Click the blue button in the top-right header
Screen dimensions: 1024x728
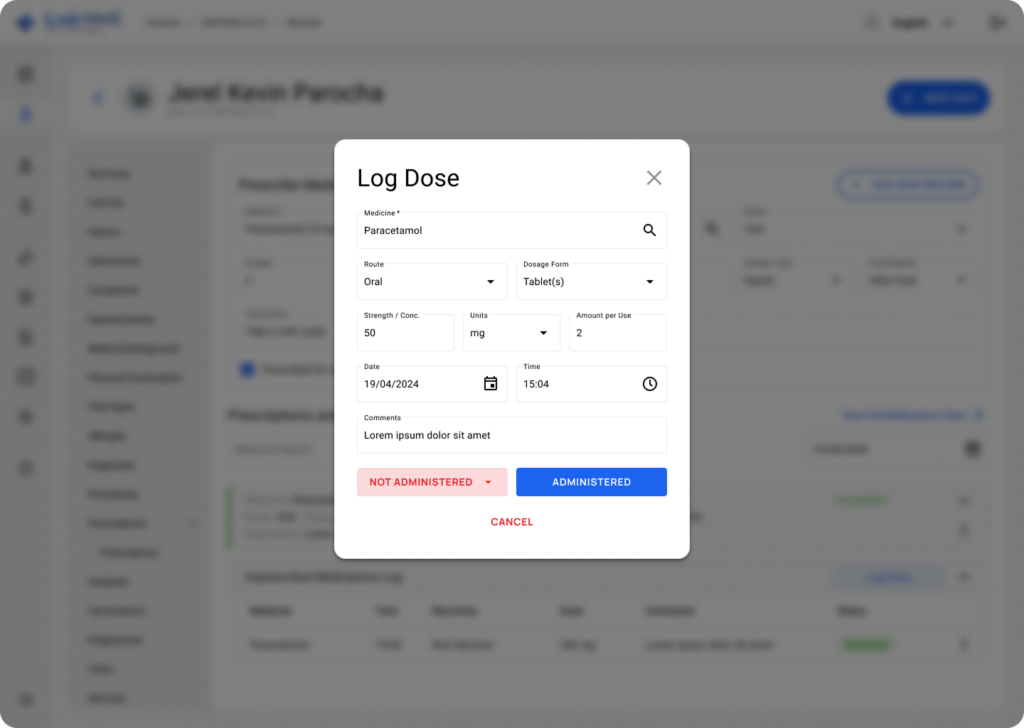[x=938, y=98]
